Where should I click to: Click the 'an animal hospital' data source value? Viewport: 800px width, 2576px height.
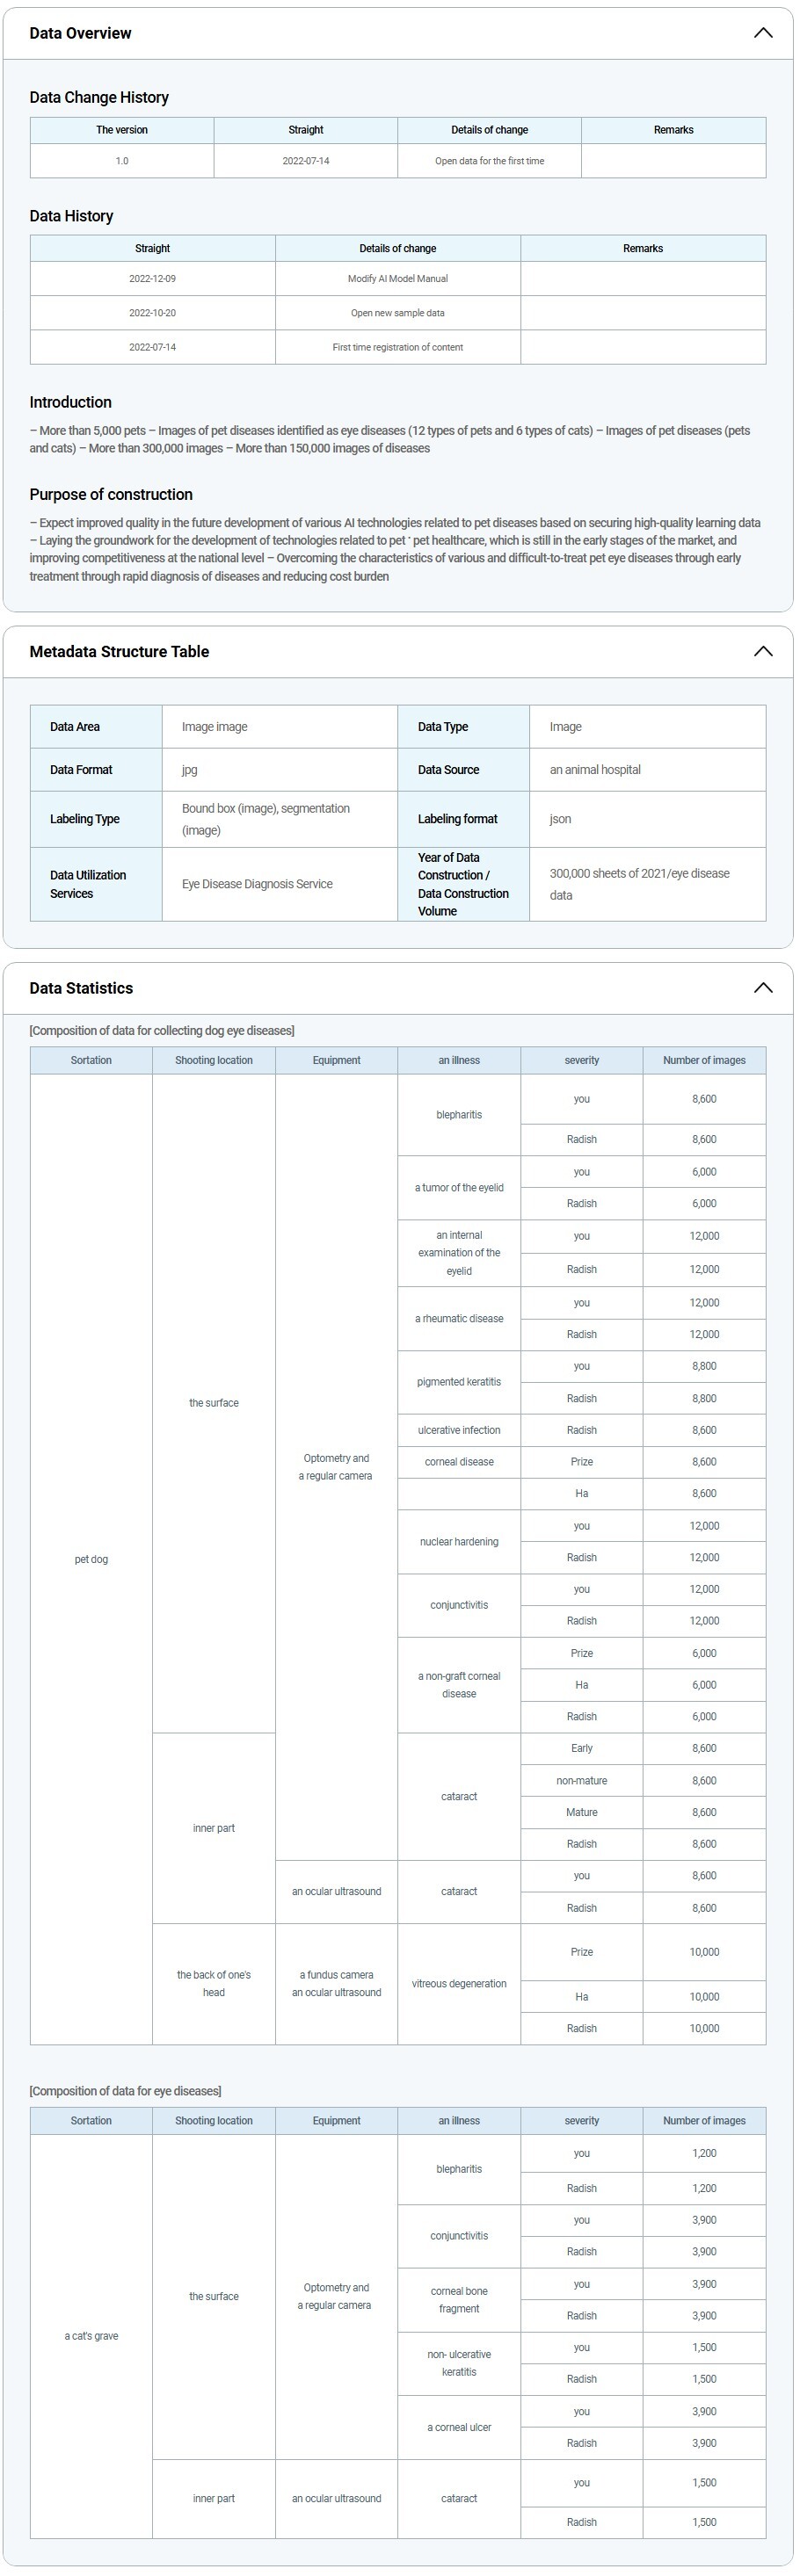pyautogui.click(x=595, y=770)
